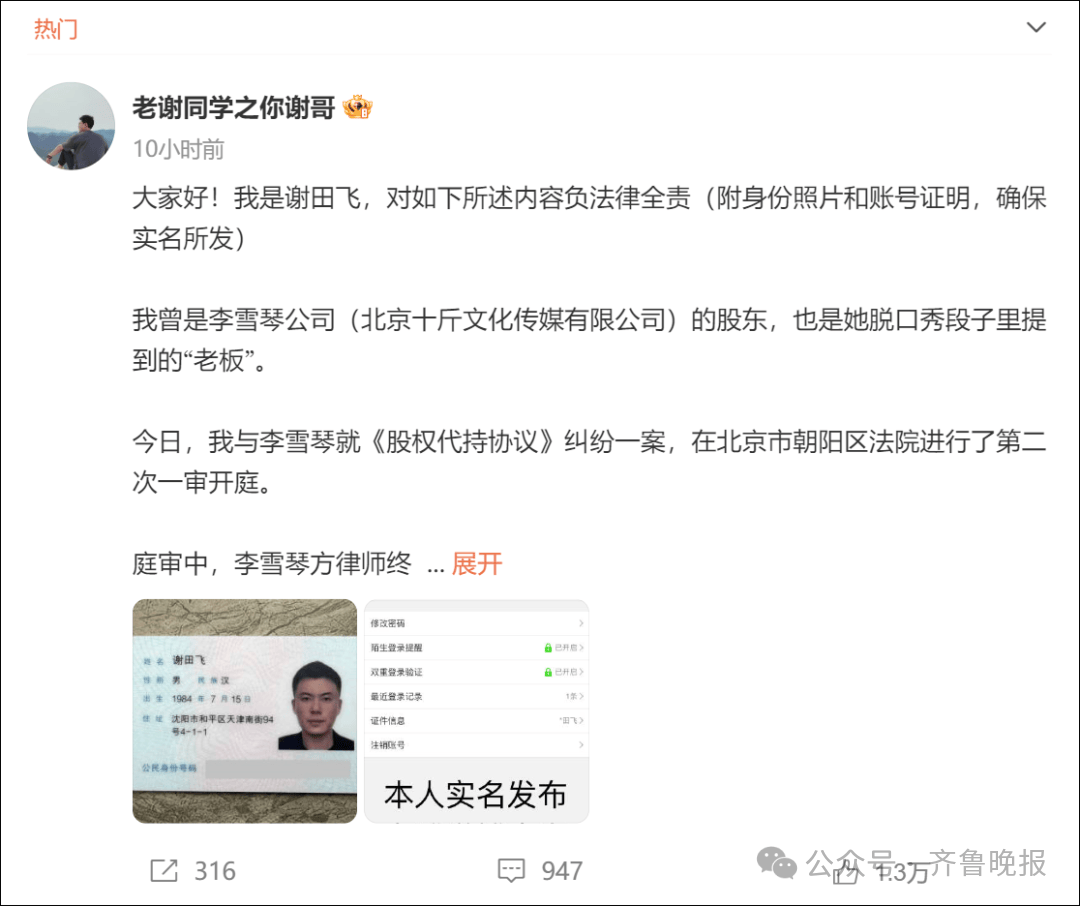Open the comments speech bubble icon
The height and width of the screenshot is (906, 1080).
(511, 870)
